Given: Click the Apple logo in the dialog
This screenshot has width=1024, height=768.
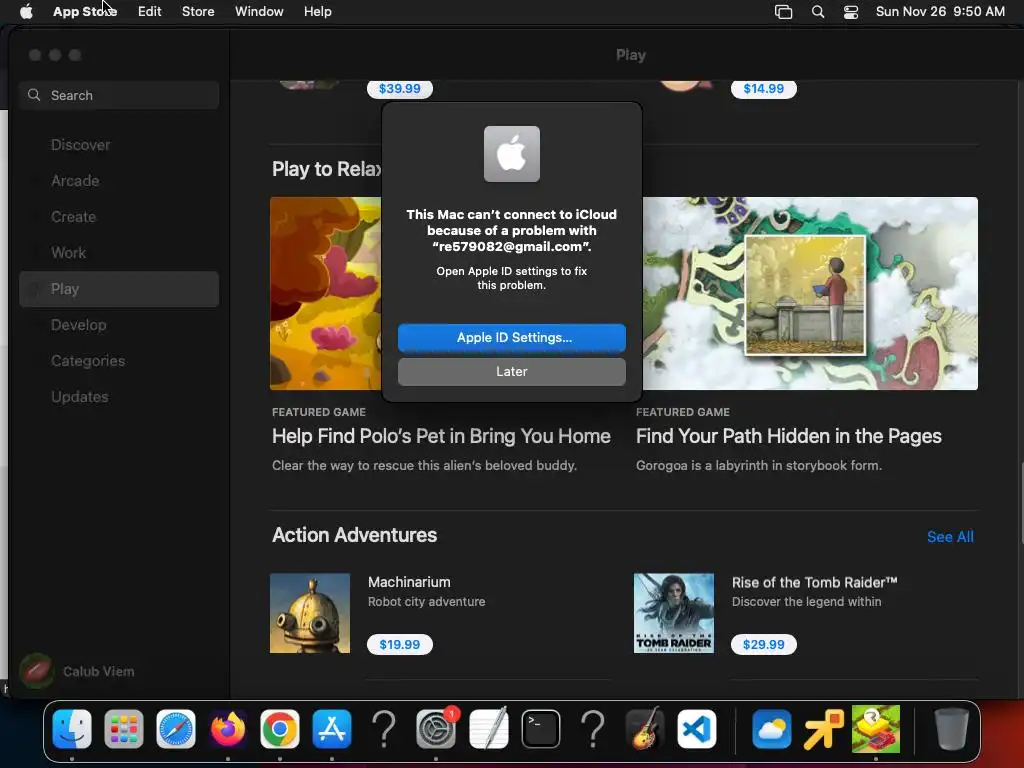Looking at the screenshot, I should tap(512, 154).
